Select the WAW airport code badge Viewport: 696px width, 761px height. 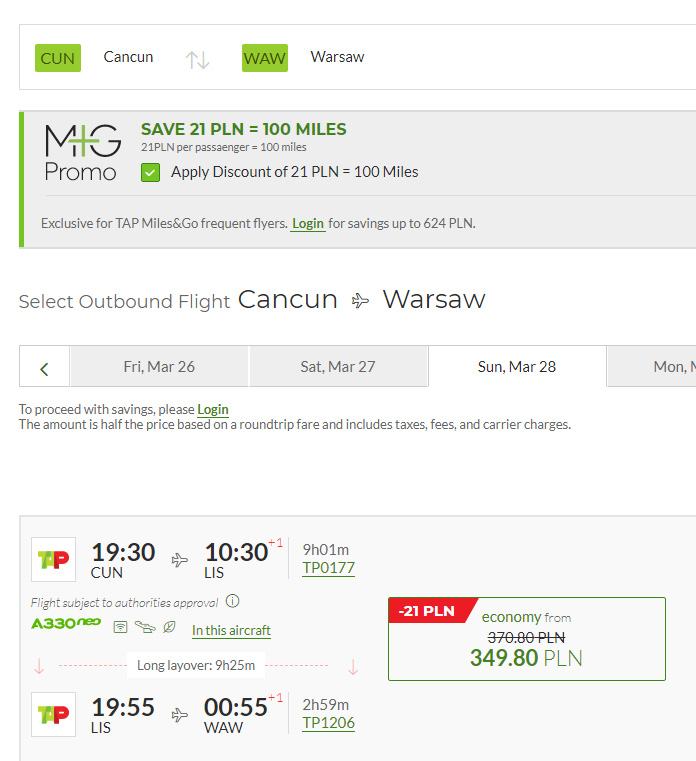265,58
